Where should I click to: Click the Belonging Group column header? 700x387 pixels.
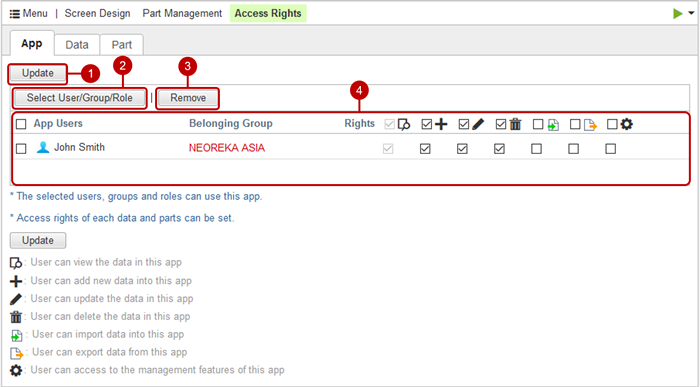[231, 124]
